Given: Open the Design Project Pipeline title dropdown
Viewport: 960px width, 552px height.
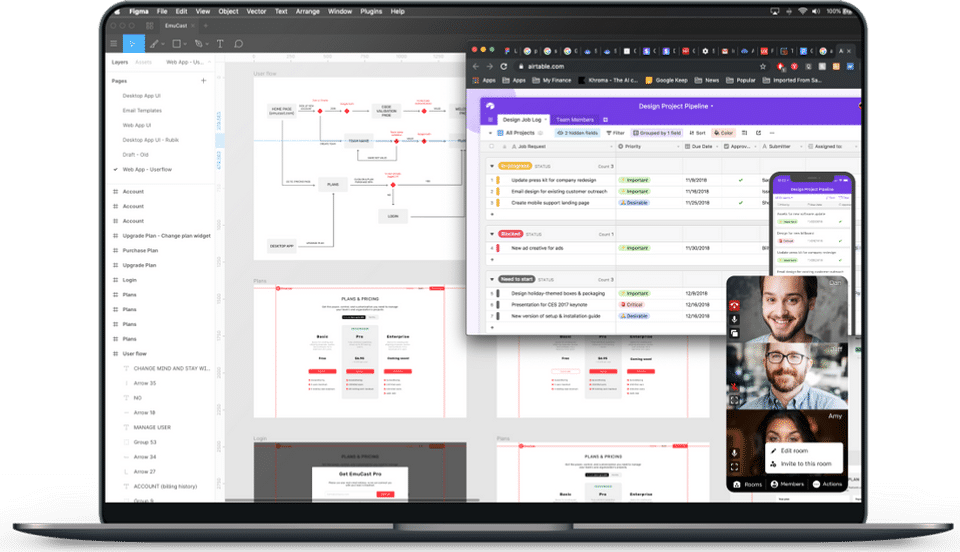Looking at the screenshot, I should click(676, 106).
